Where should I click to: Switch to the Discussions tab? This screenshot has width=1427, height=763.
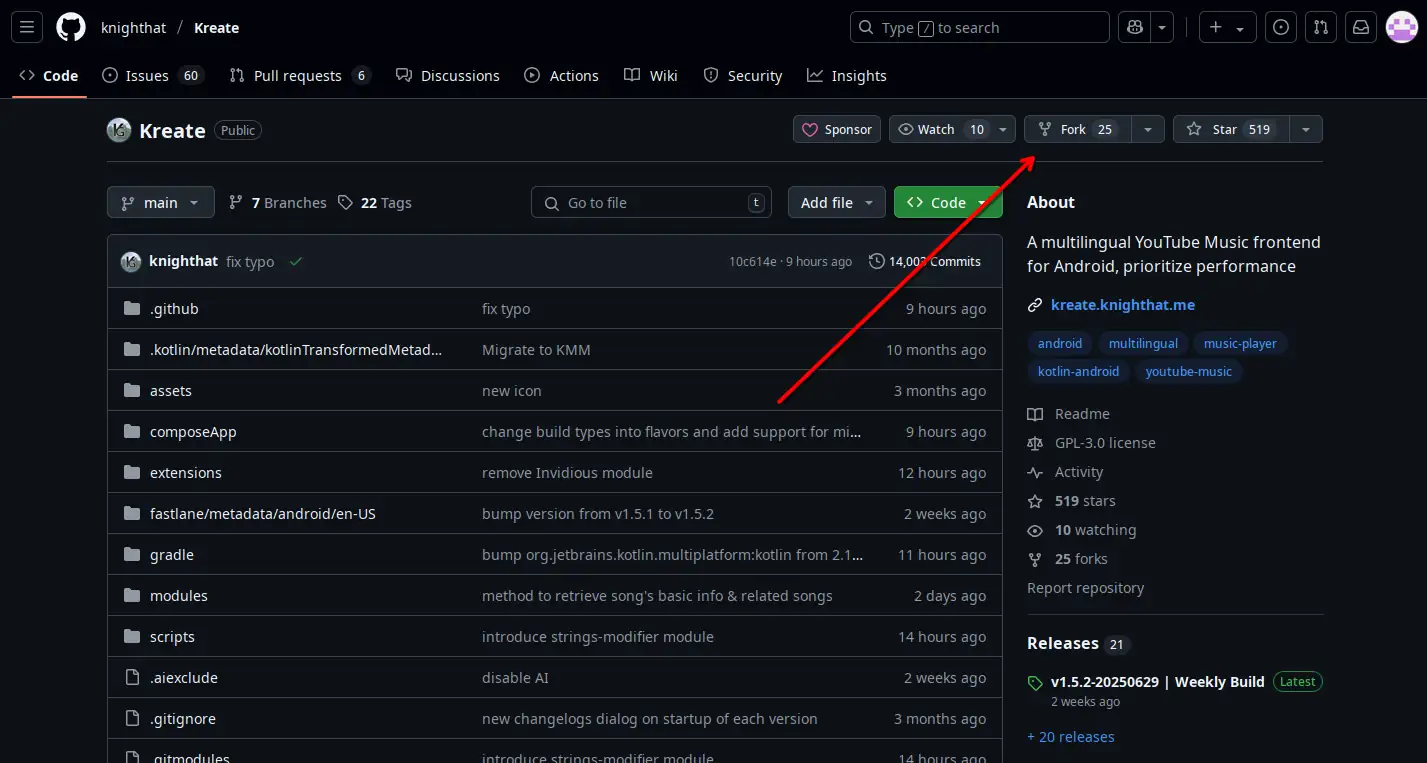447,76
